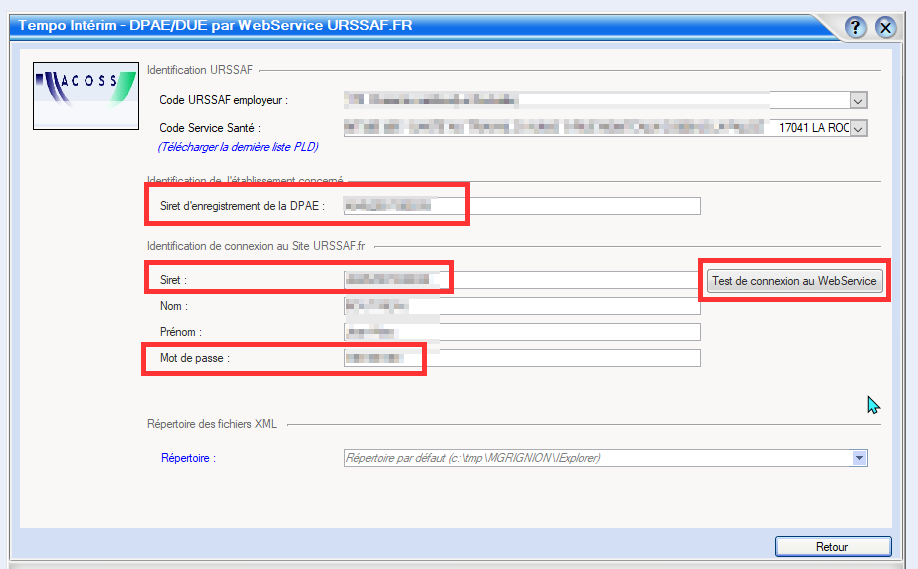Click the help question mark icon
Screen dimensions: 918x569
855,27
